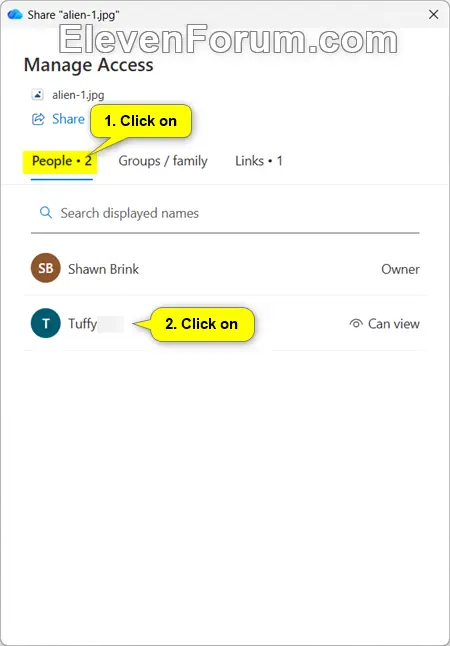Select the T avatar for Tuffy
Viewport: 450px width, 646px height.
pos(46,323)
